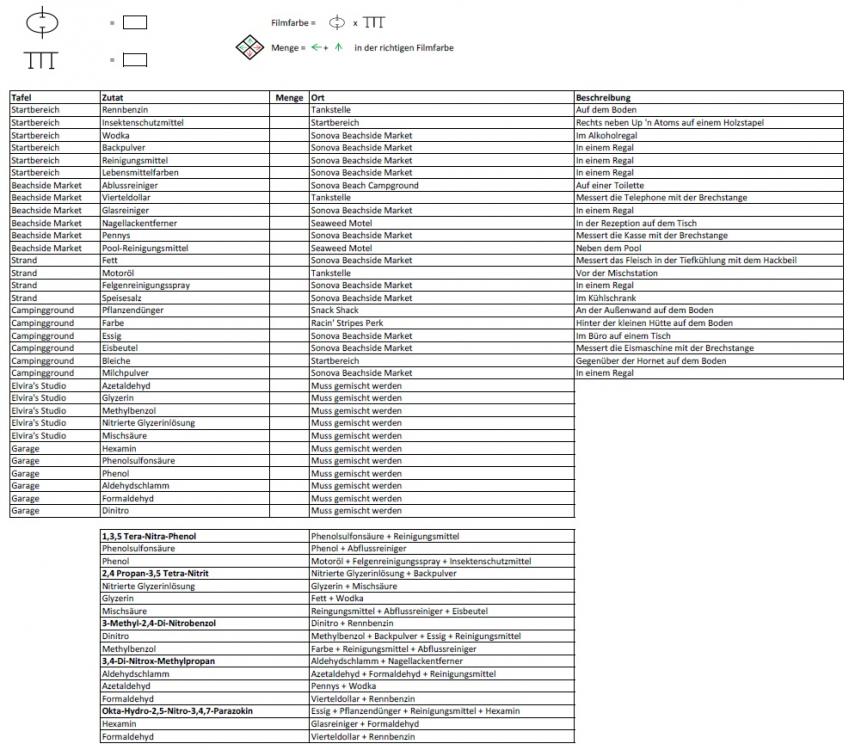The height and width of the screenshot is (750, 849).
Task: Click the large triple-T symbol
Action: point(41,59)
